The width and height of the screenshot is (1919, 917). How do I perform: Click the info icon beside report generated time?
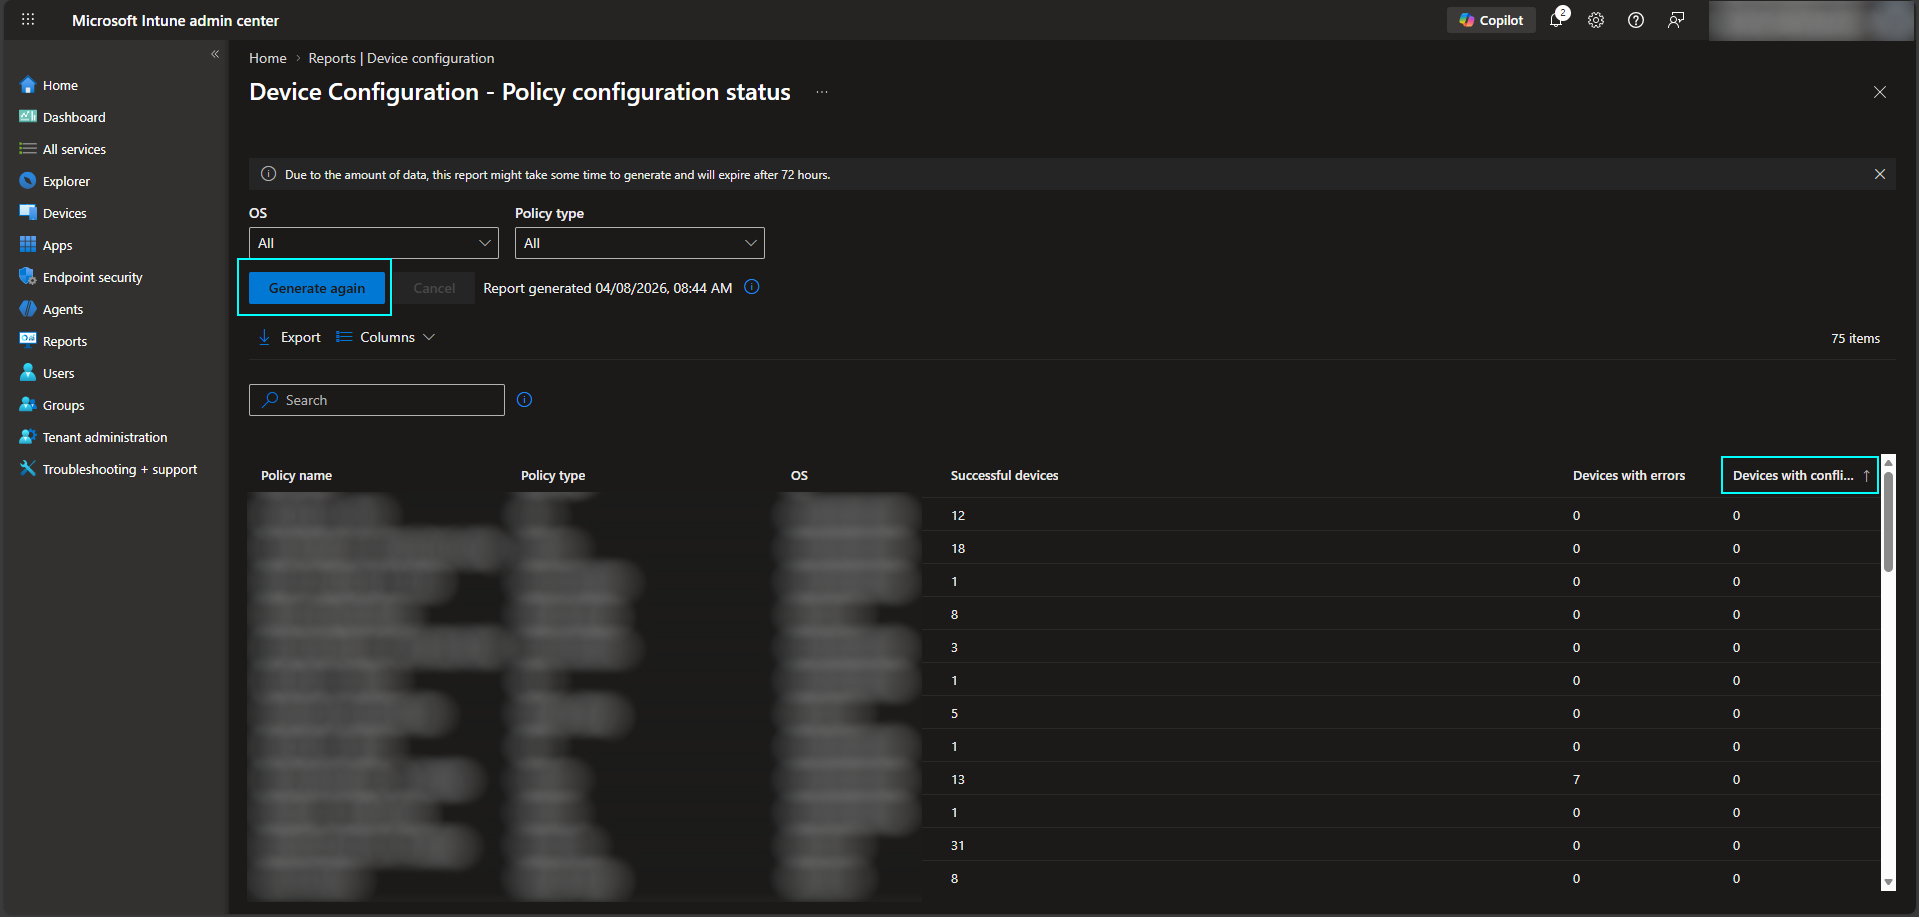(752, 287)
